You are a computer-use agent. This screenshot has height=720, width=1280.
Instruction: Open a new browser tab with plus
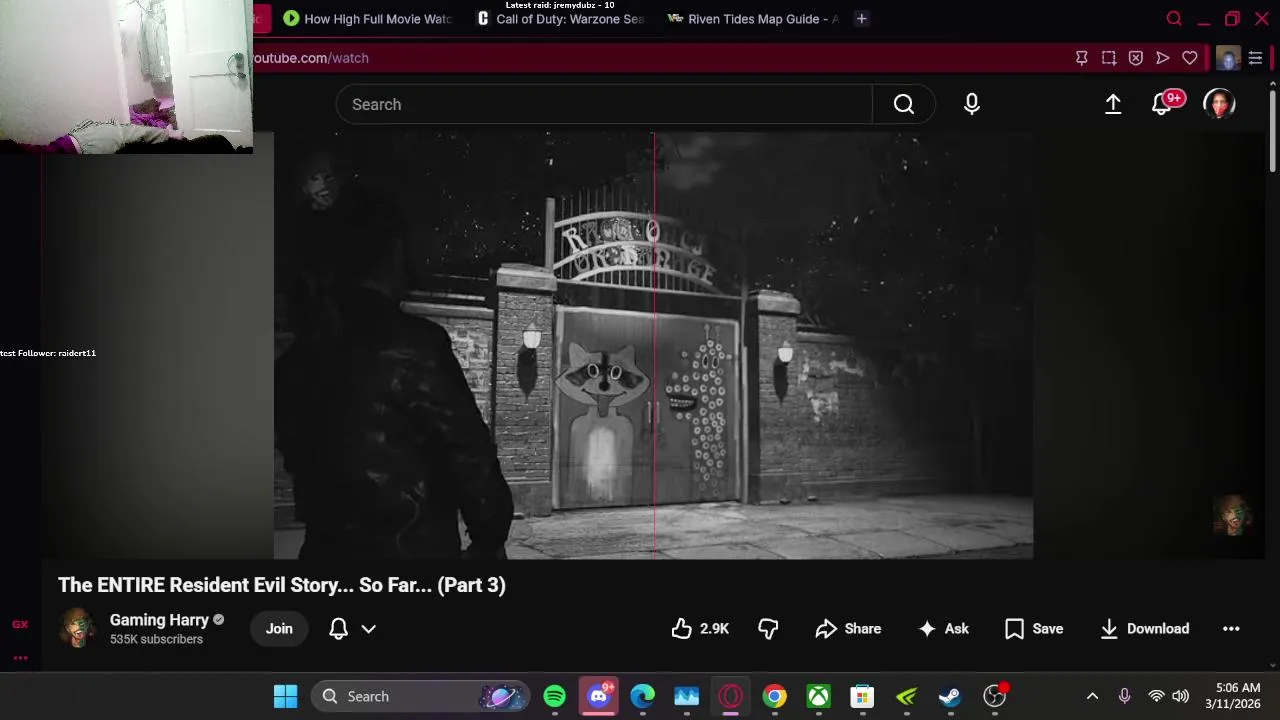click(x=861, y=18)
